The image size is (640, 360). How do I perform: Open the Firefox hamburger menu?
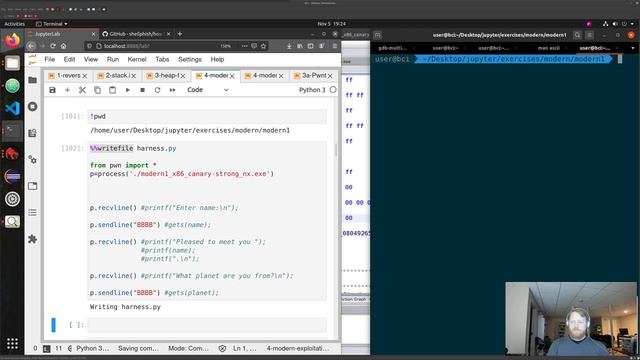pyautogui.click(x=335, y=46)
